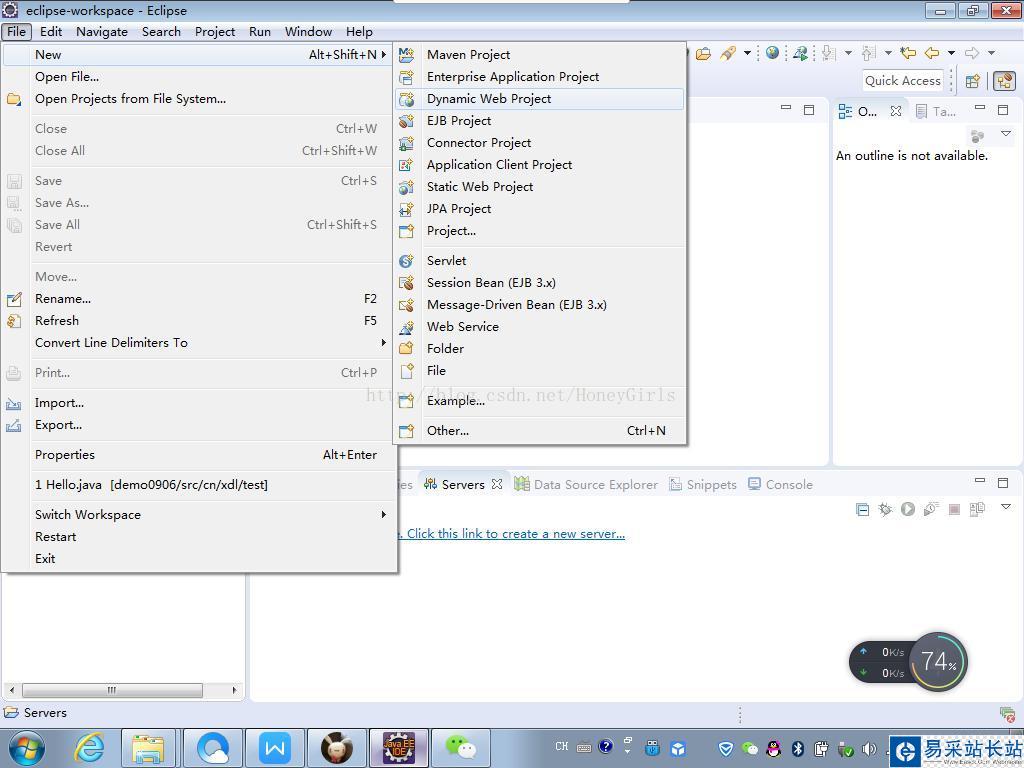Open the Search toolbar icon dropdown arrow
The height and width of the screenshot is (768, 1024).
[747, 53]
